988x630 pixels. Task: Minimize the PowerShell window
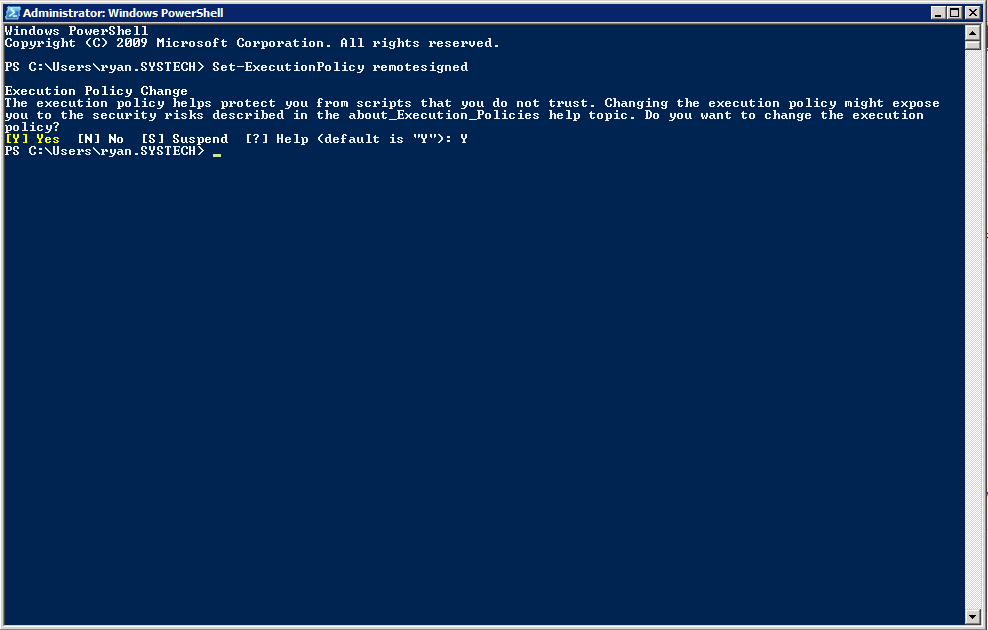coord(938,13)
